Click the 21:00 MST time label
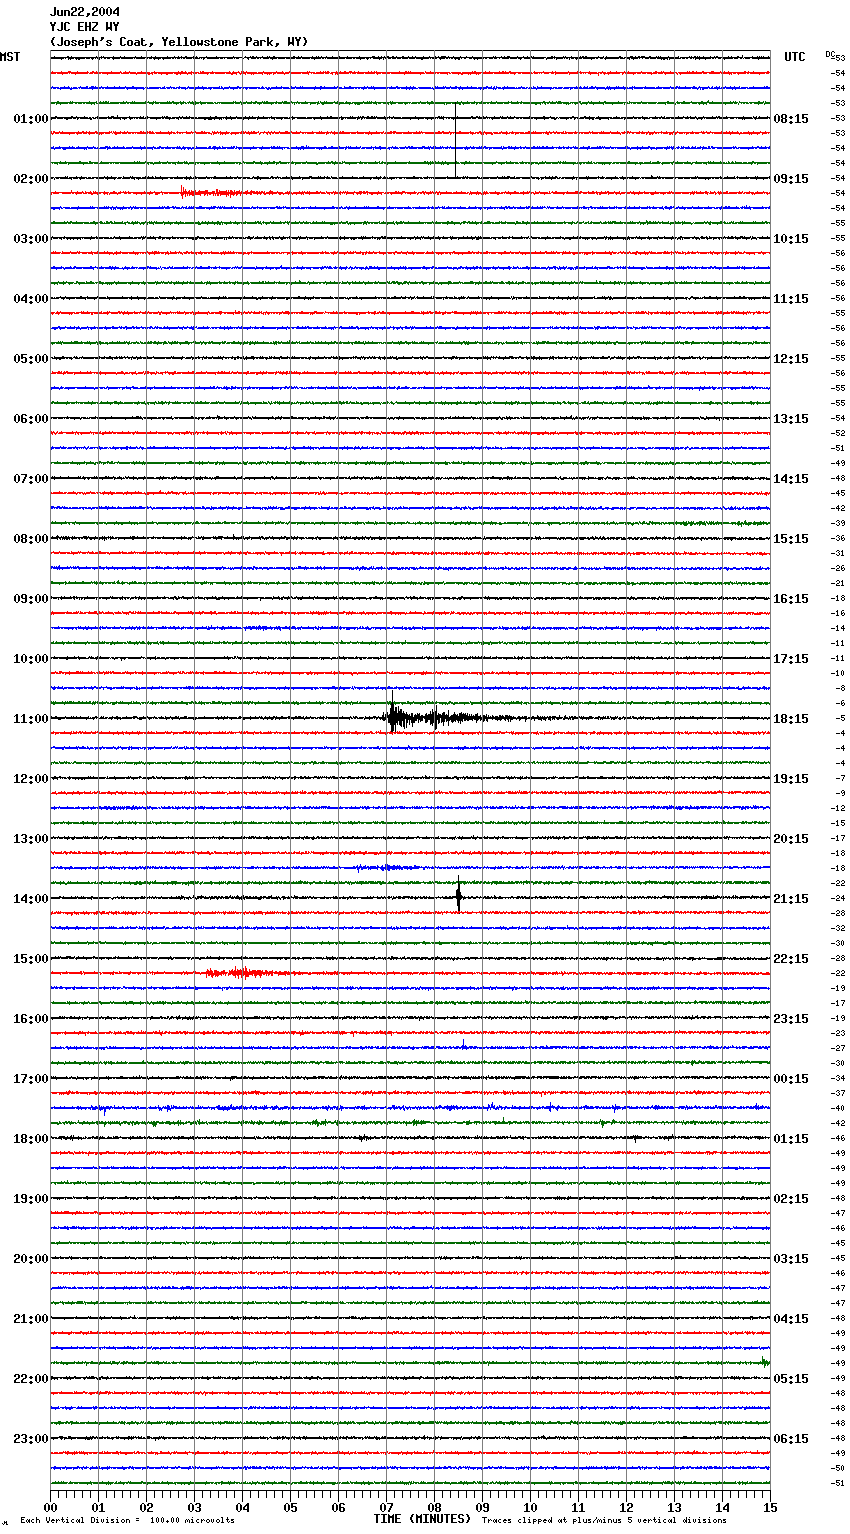 click(x=31, y=1319)
